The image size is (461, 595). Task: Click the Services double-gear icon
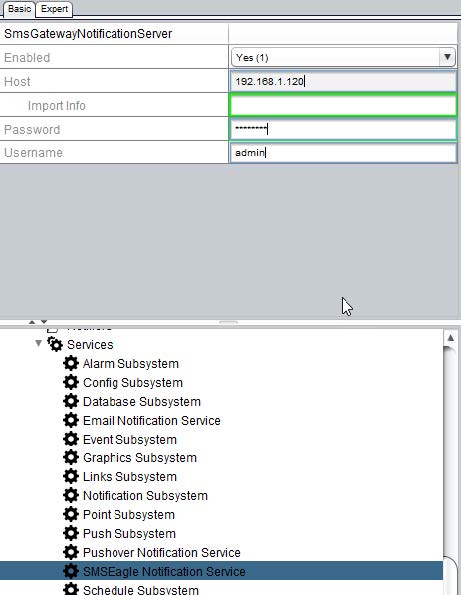tap(55, 344)
